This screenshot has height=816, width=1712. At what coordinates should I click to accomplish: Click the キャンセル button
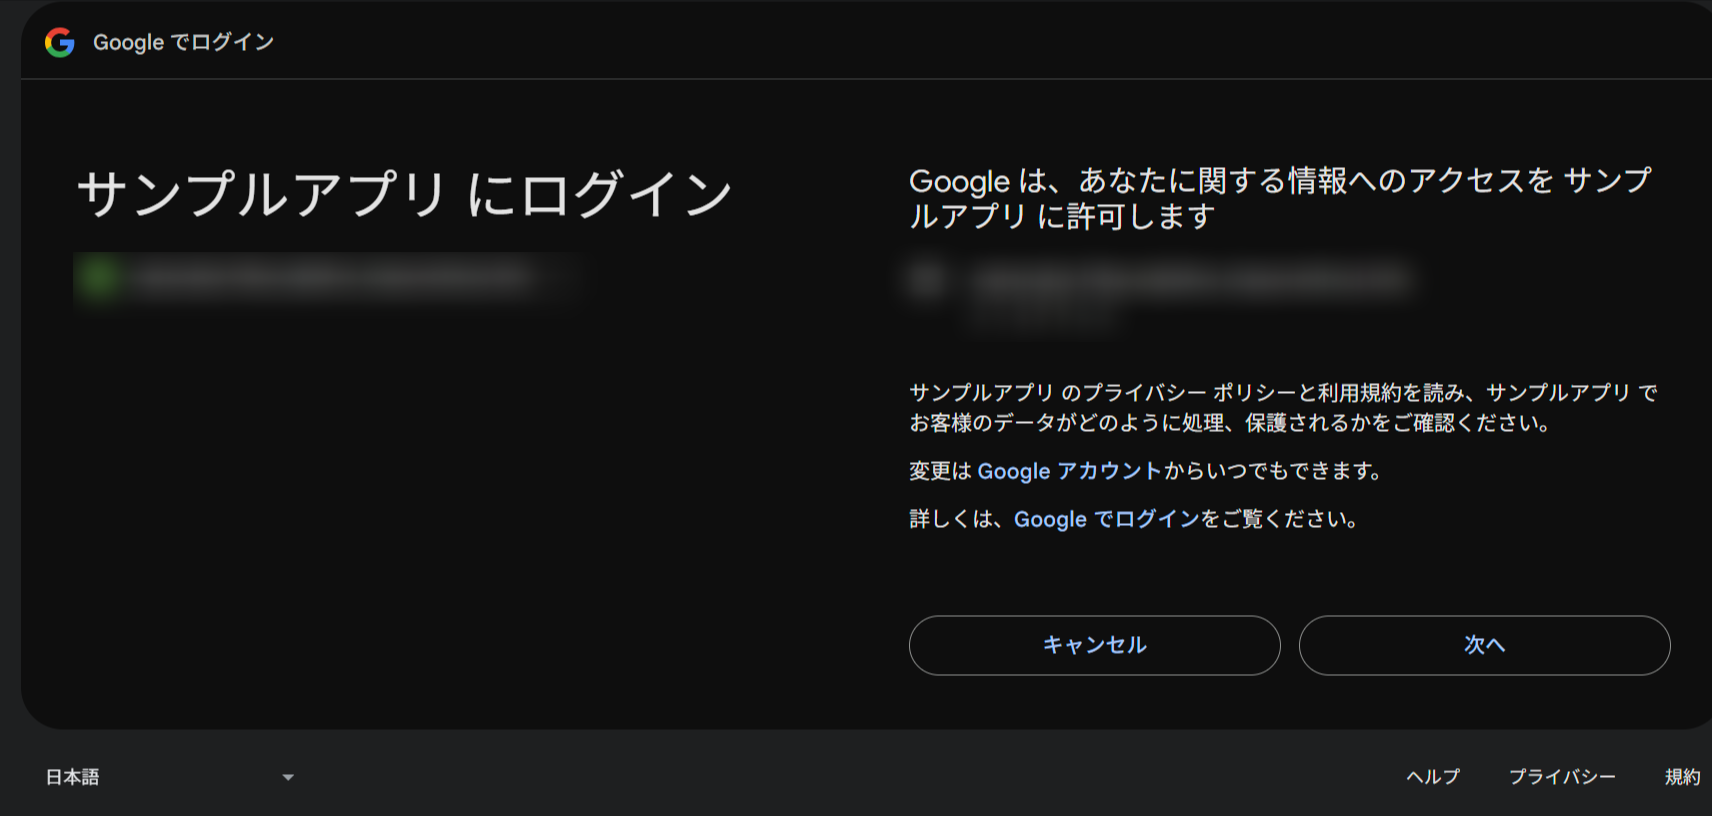[x=1094, y=645]
